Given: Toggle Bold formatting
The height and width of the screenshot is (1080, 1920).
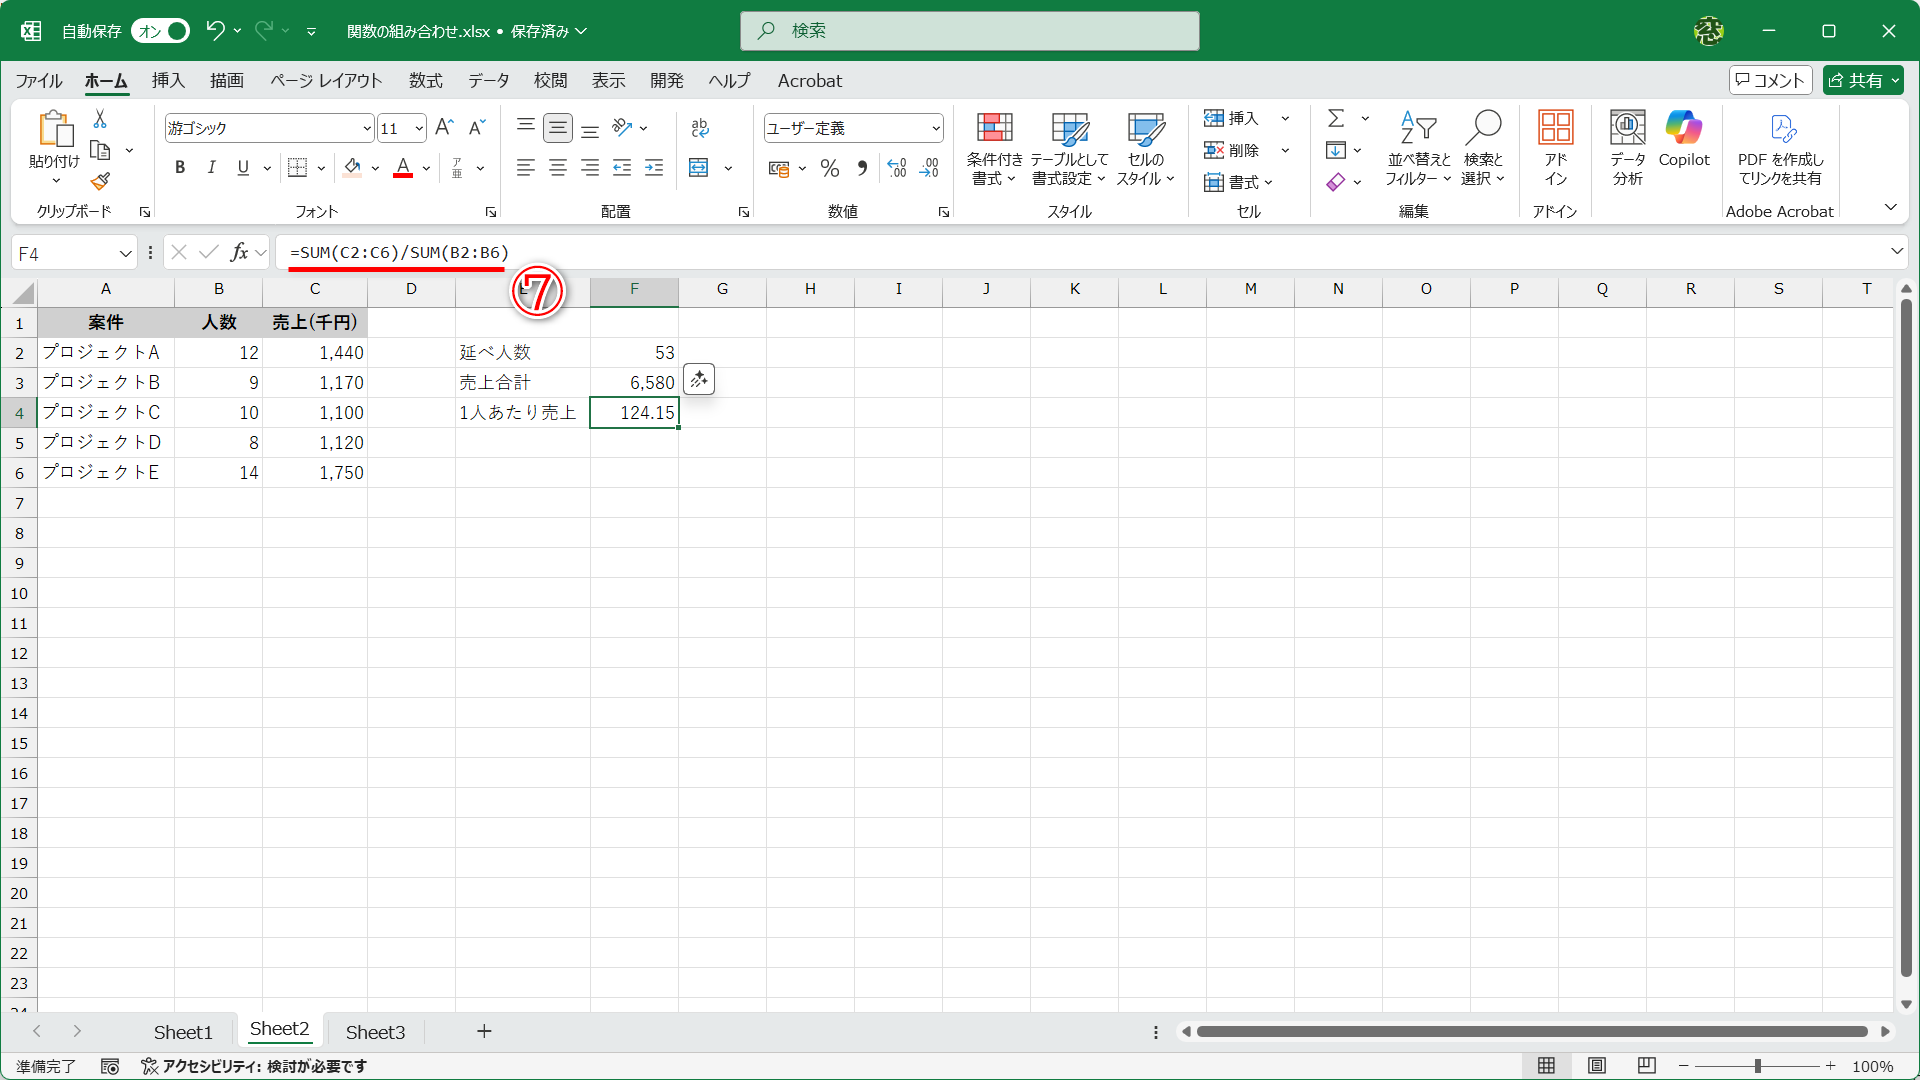Looking at the screenshot, I should (180, 168).
